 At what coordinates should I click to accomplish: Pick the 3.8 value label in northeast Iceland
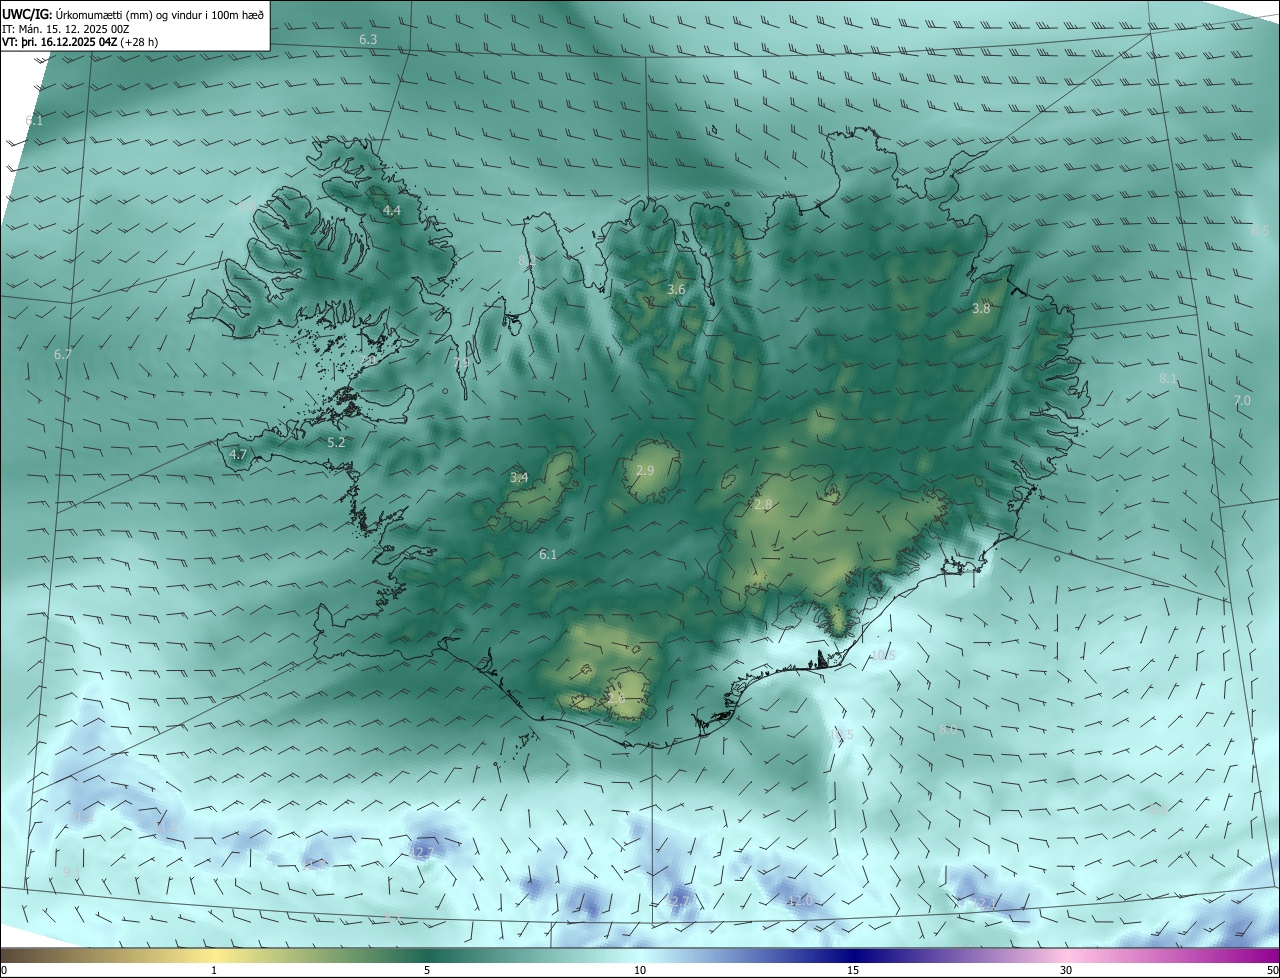(981, 309)
